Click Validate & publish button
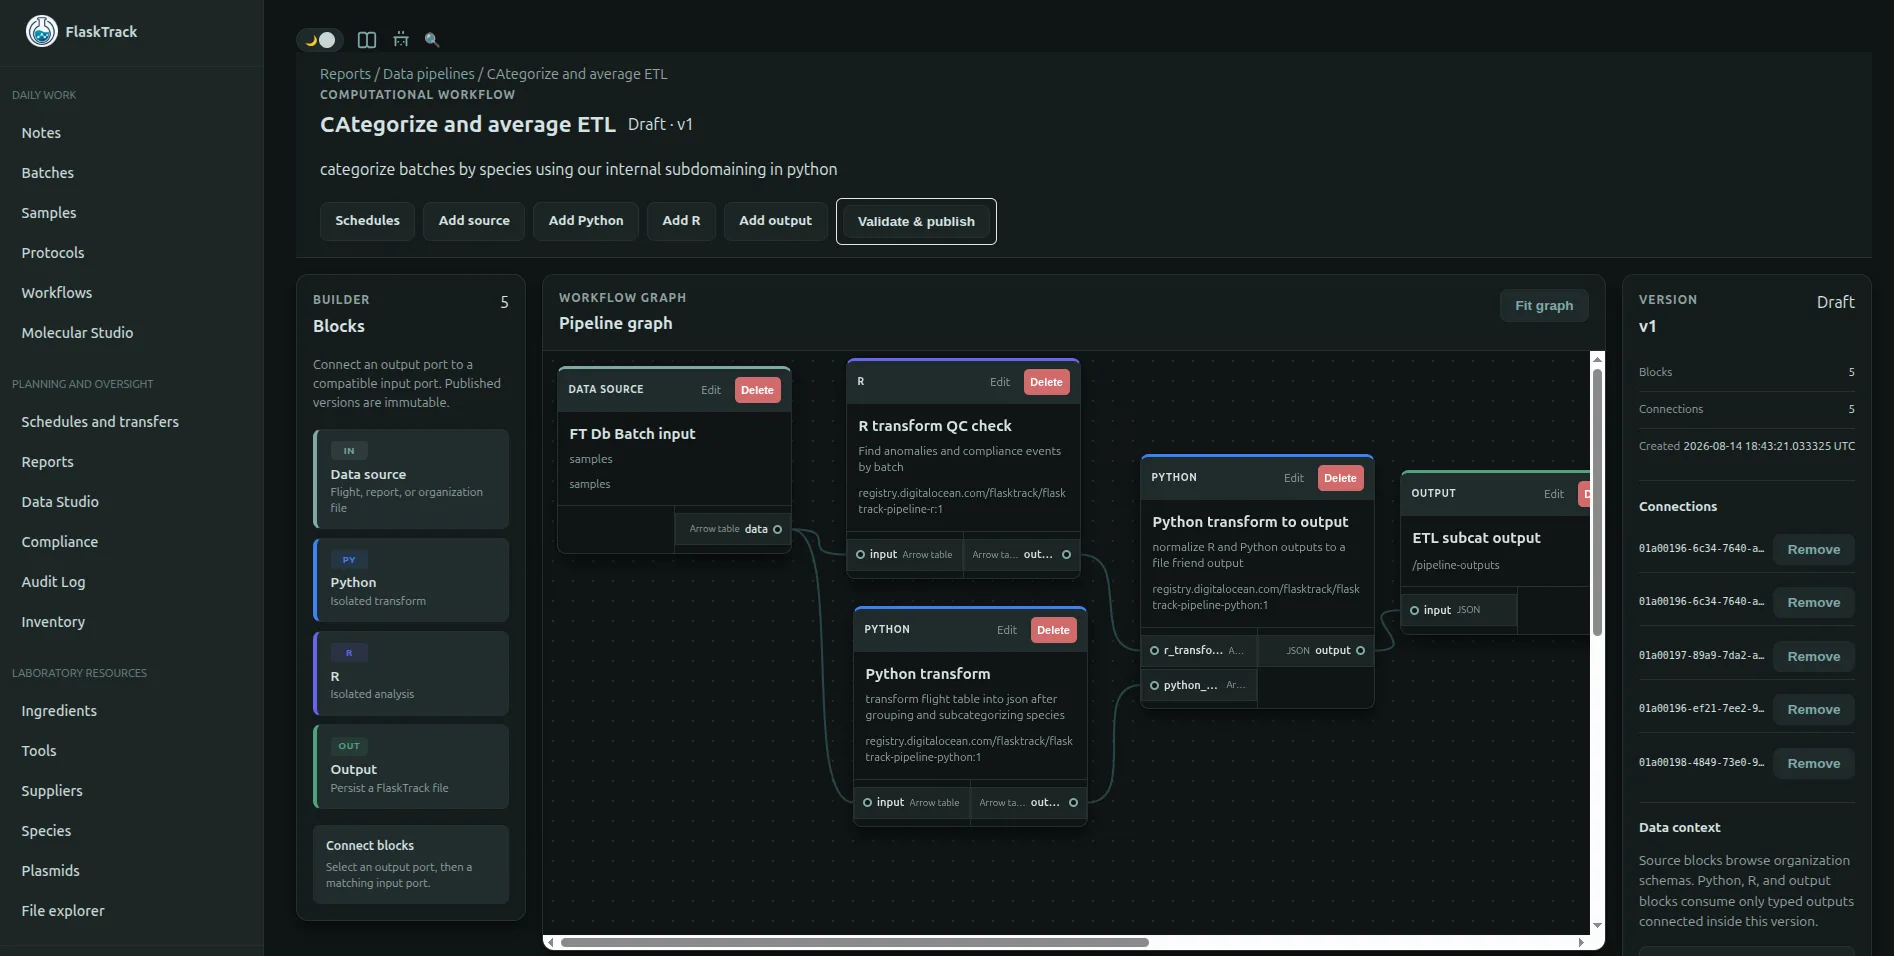 point(916,221)
